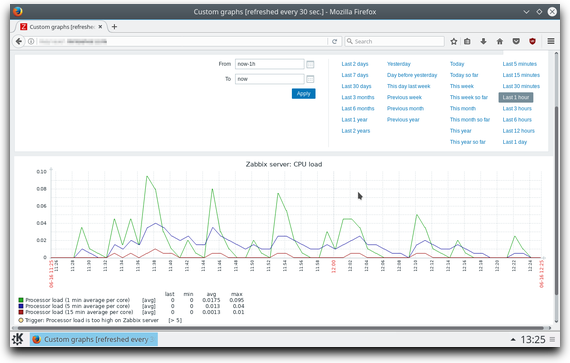Click the highlighted Last 1 hour range
This screenshot has height=363, width=570.
(x=516, y=97)
